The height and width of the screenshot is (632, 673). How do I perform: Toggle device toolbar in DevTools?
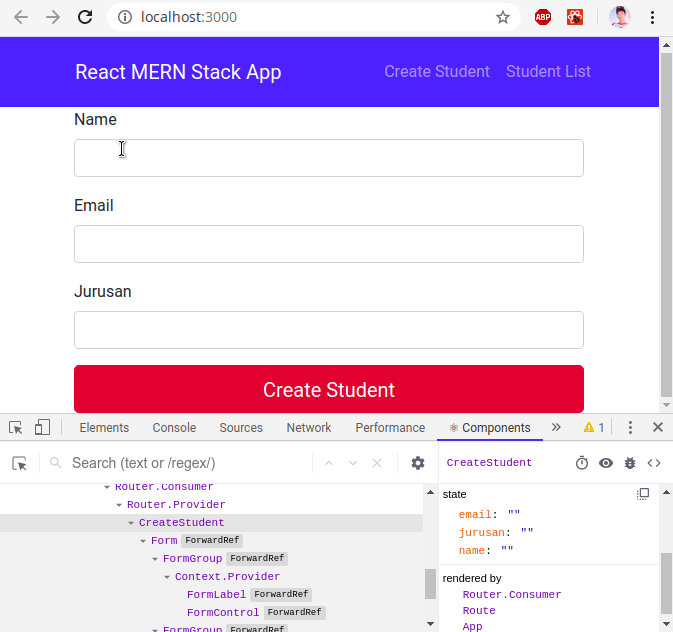(x=42, y=428)
